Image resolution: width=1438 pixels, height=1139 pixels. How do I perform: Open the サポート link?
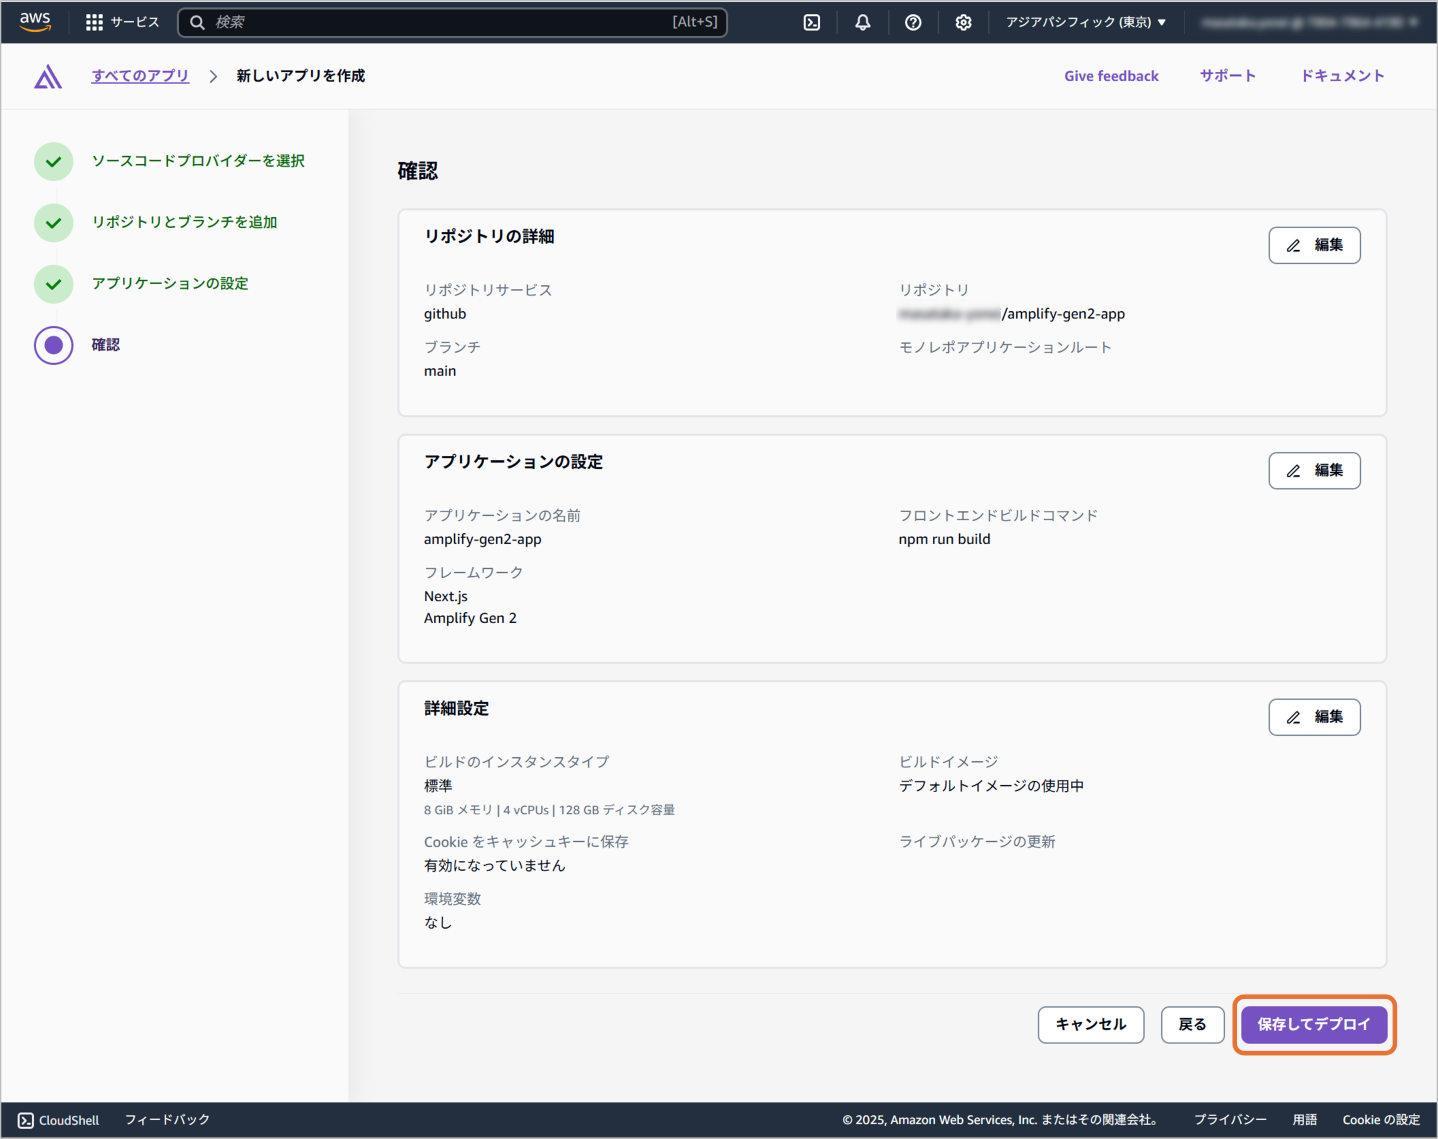(x=1228, y=76)
